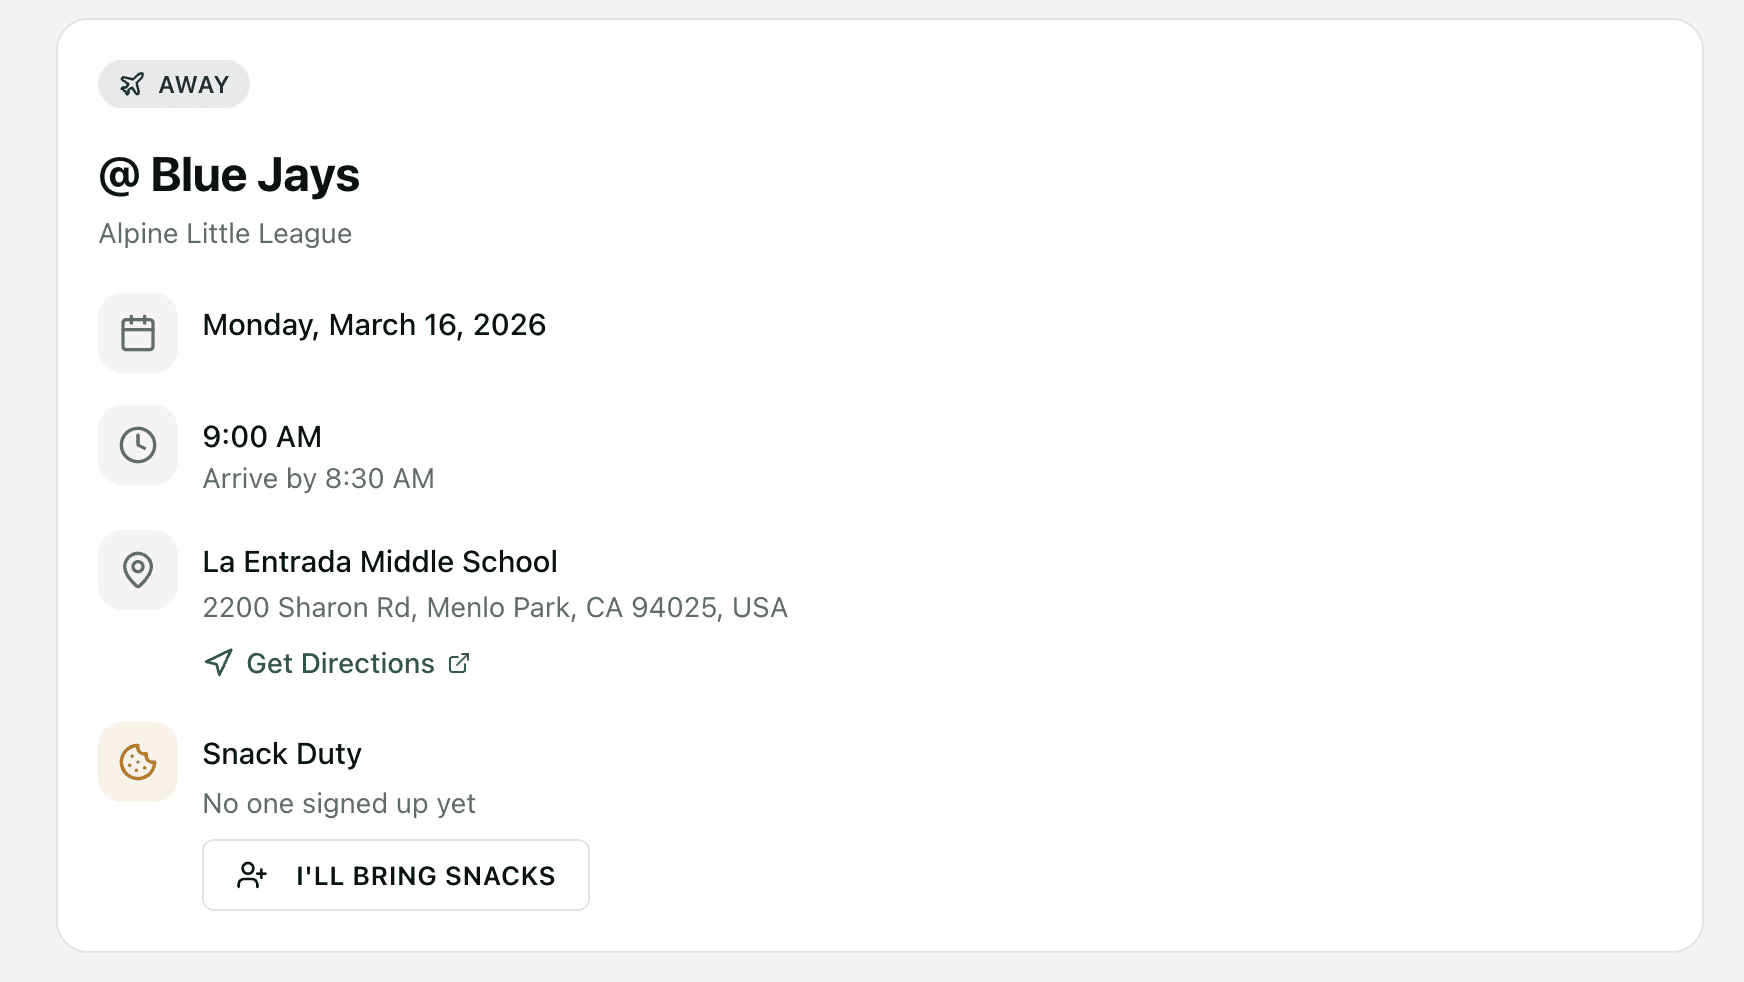Select the Monday, March 16, 2026 date

(x=374, y=324)
